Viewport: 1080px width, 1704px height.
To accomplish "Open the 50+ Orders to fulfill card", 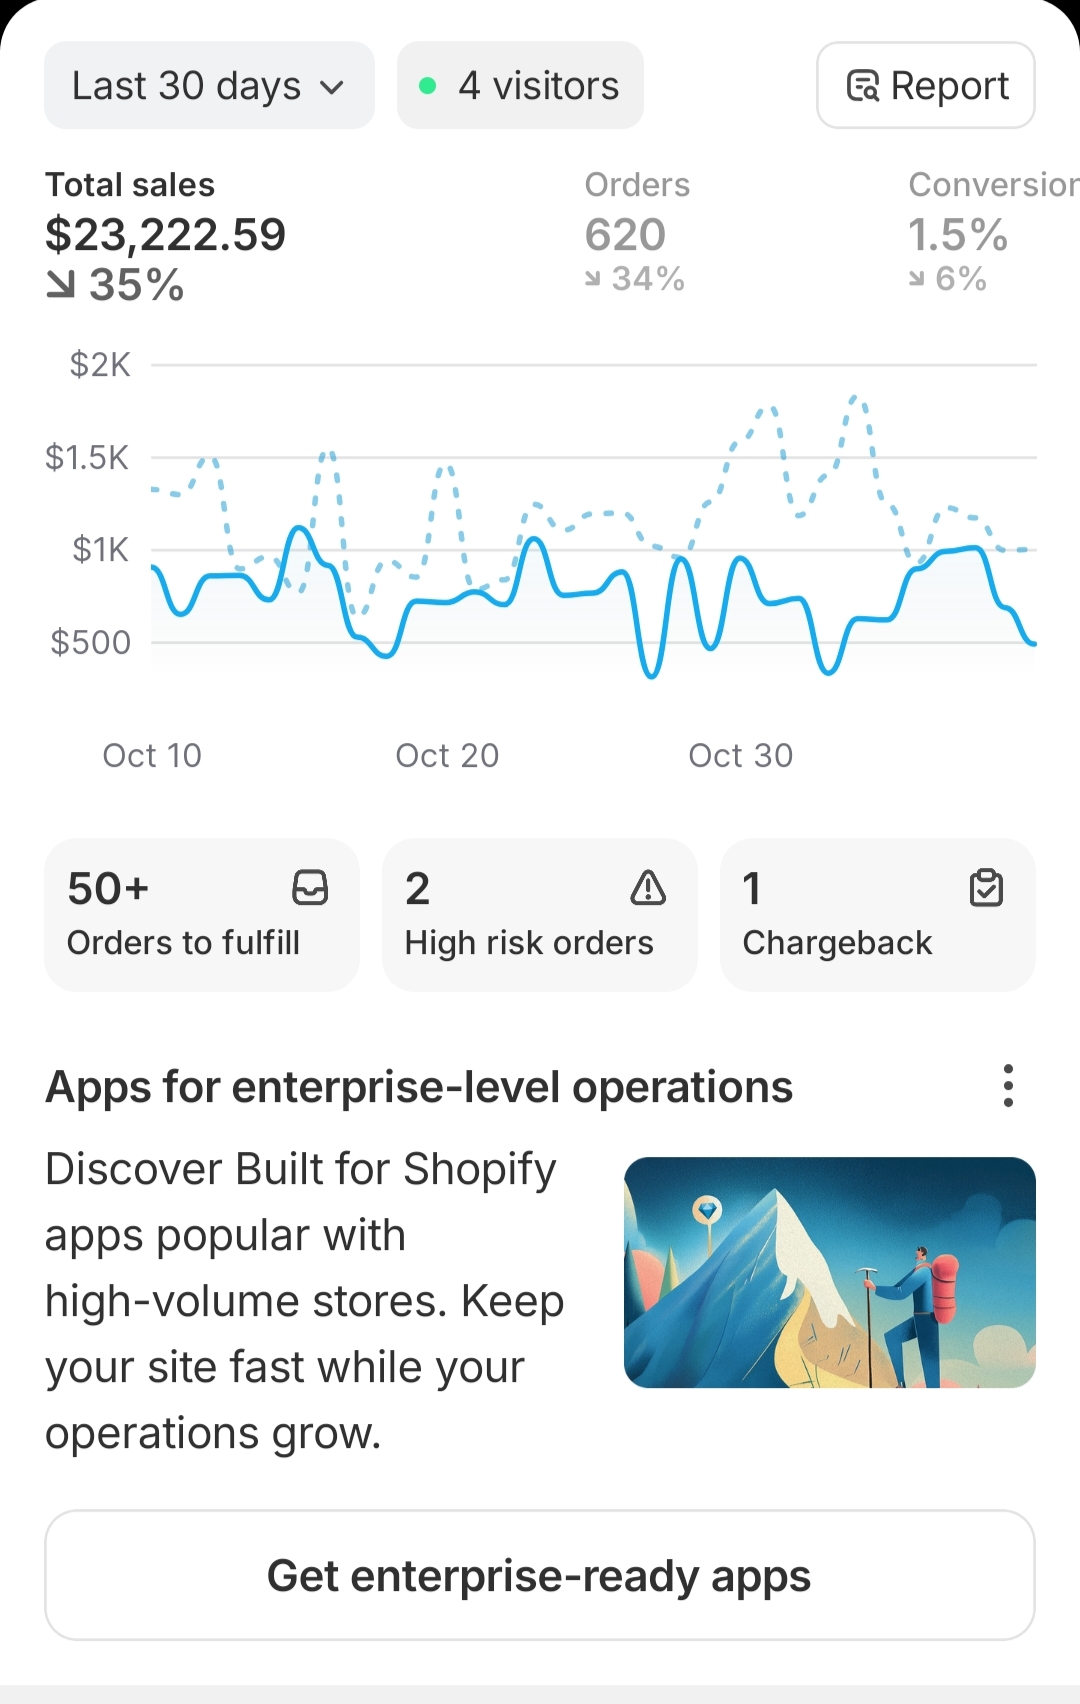I will point(201,915).
